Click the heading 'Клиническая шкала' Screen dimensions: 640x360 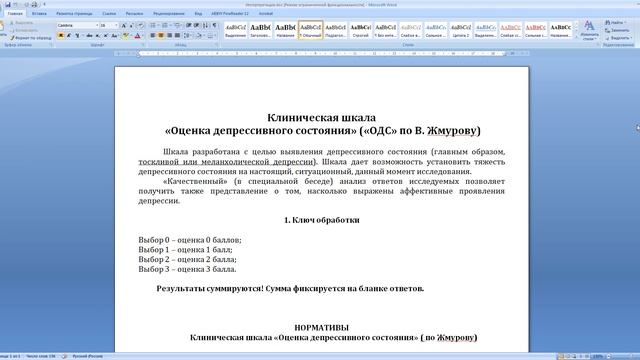pyautogui.click(x=321, y=118)
